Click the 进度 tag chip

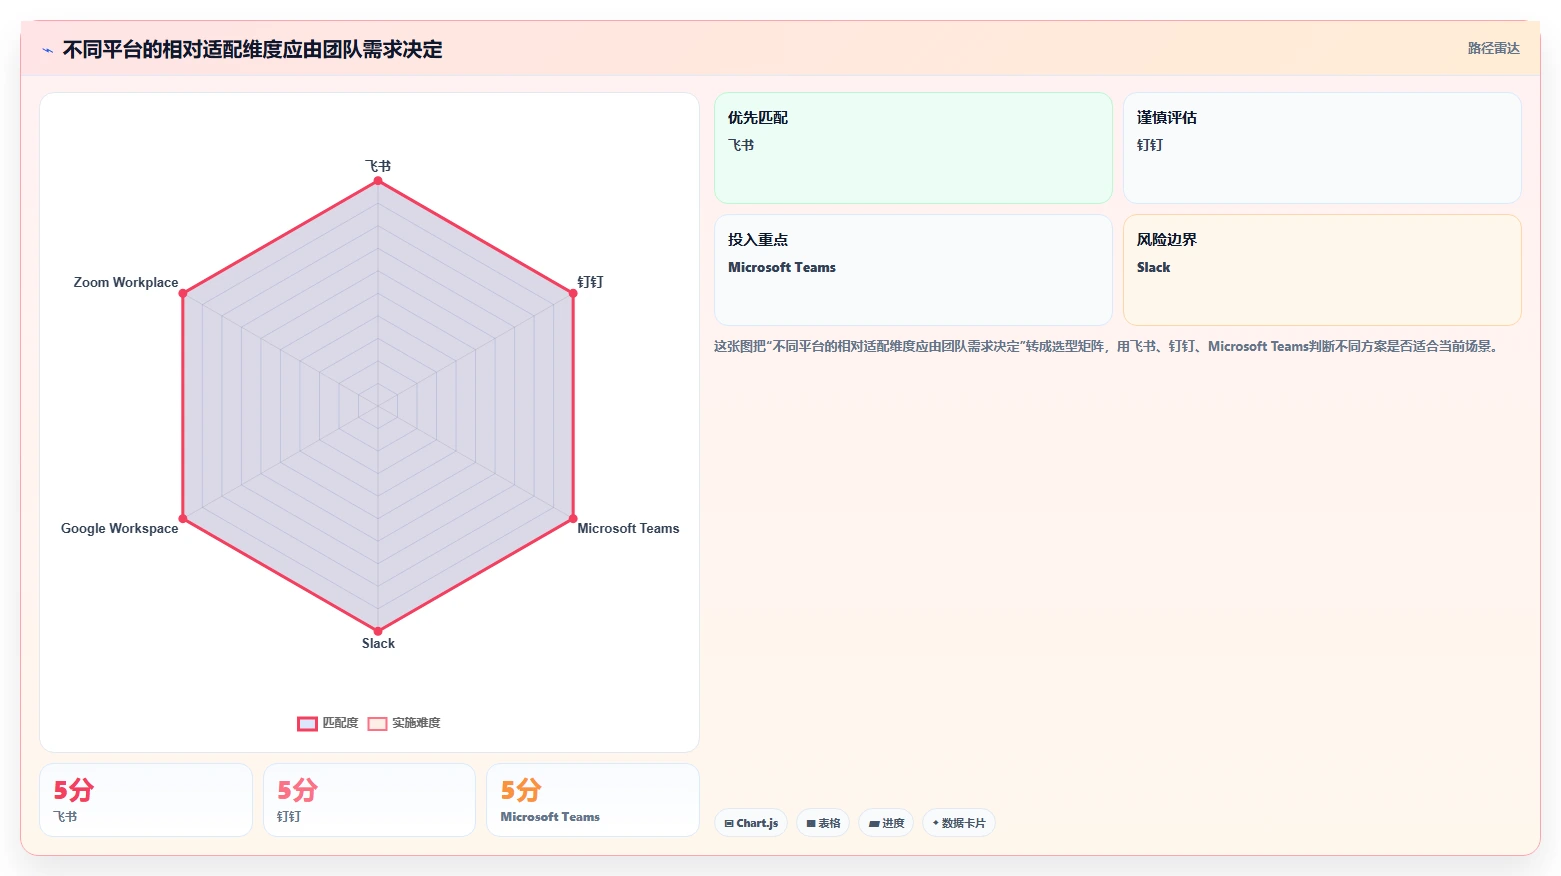pos(886,823)
